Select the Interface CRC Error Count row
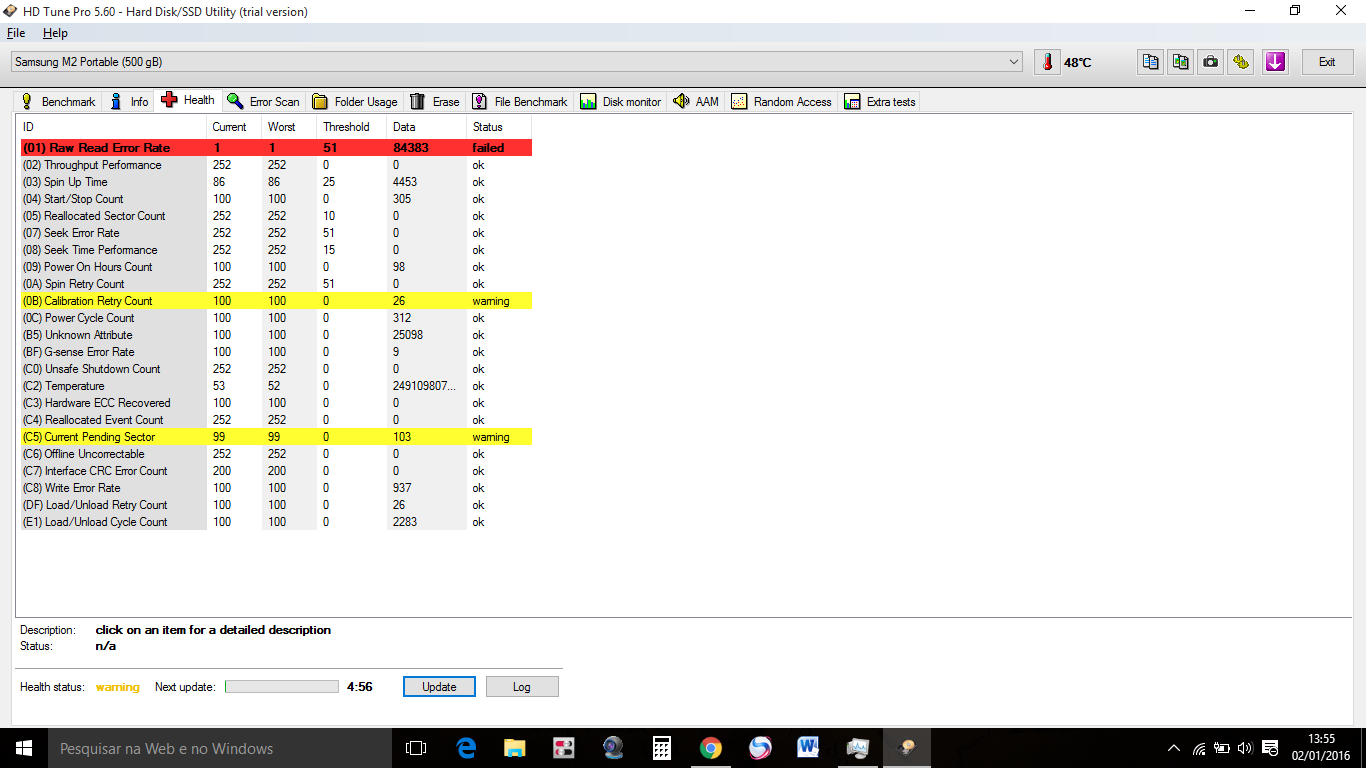 [x=276, y=471]
